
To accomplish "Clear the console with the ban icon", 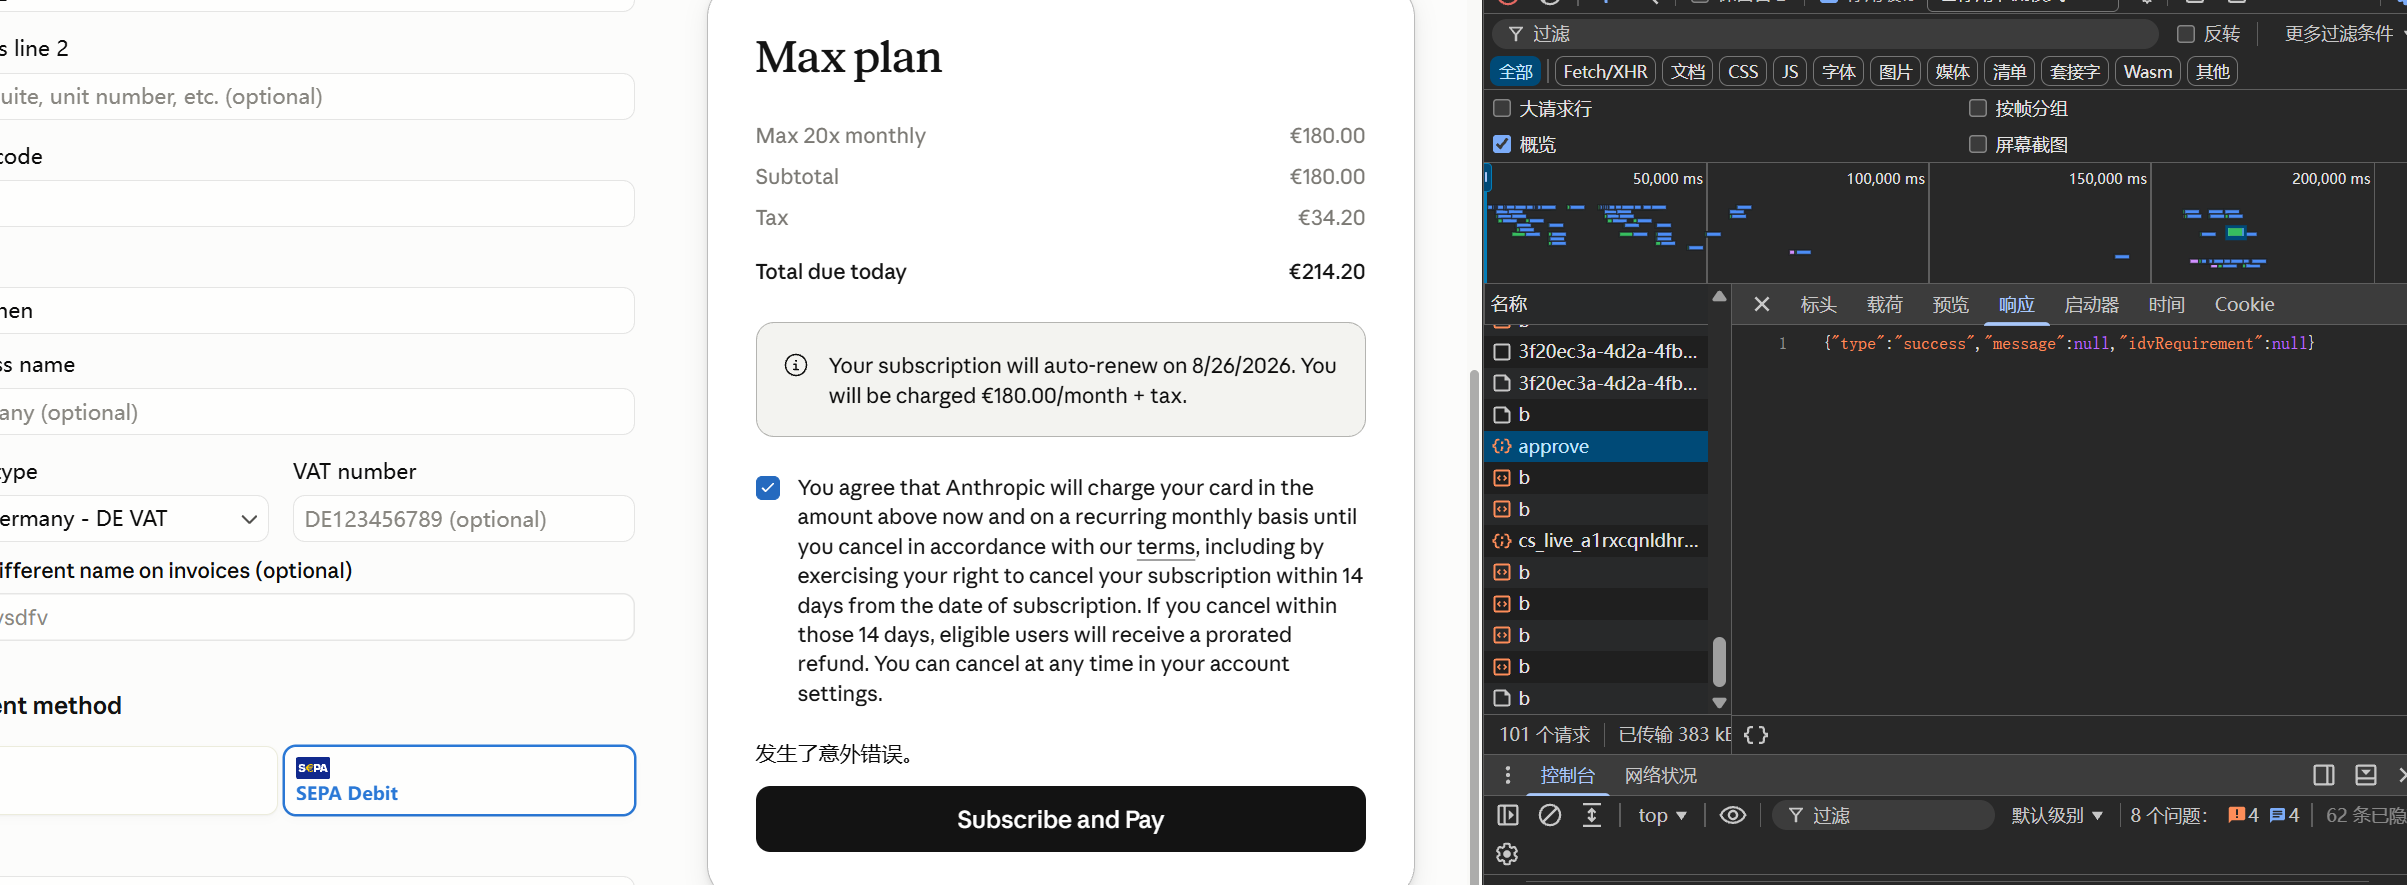I will point(1550,815).
